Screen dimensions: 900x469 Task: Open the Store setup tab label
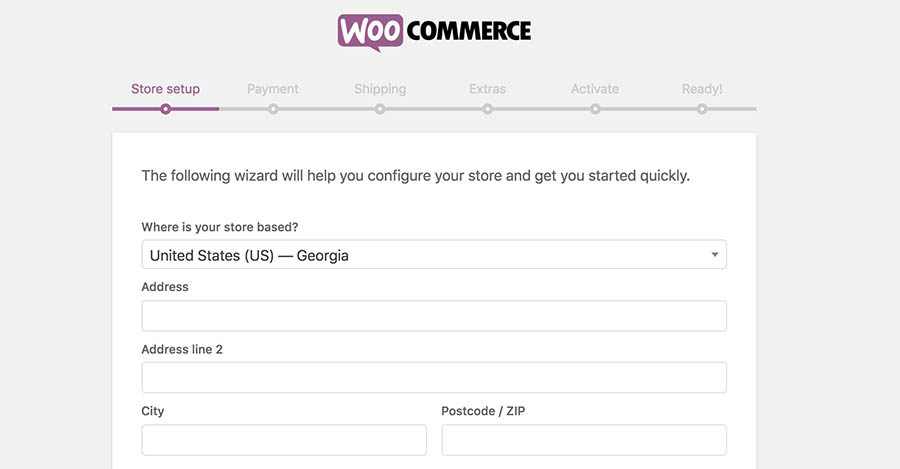[x=165, y=89]
